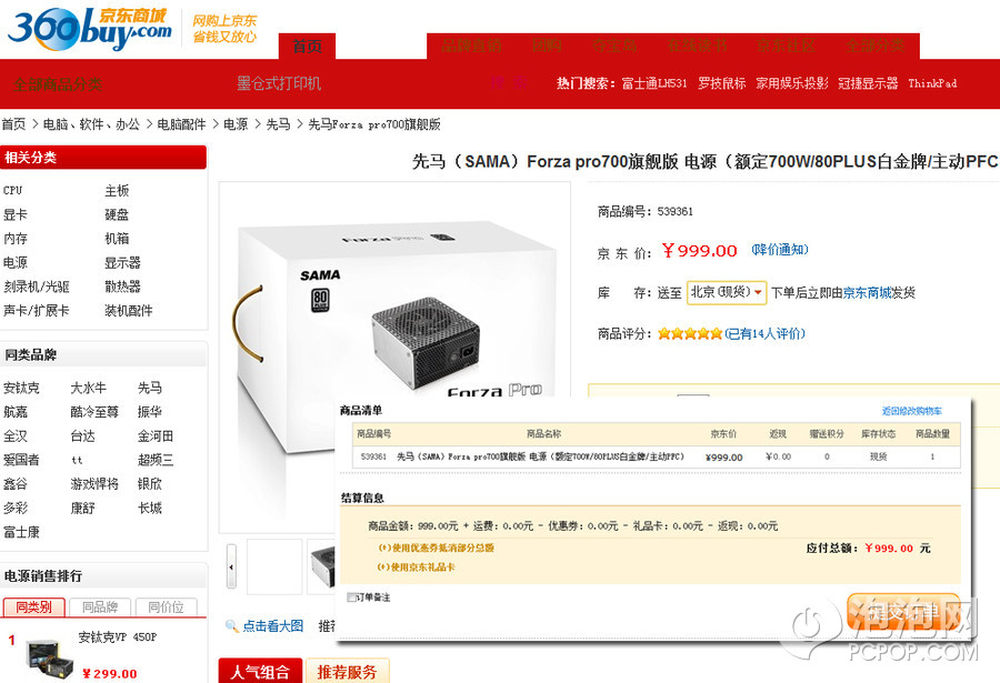This screenshot has height=683, width=1000.
Task: Click the five-star rating icons
Action: click(689, 334)
